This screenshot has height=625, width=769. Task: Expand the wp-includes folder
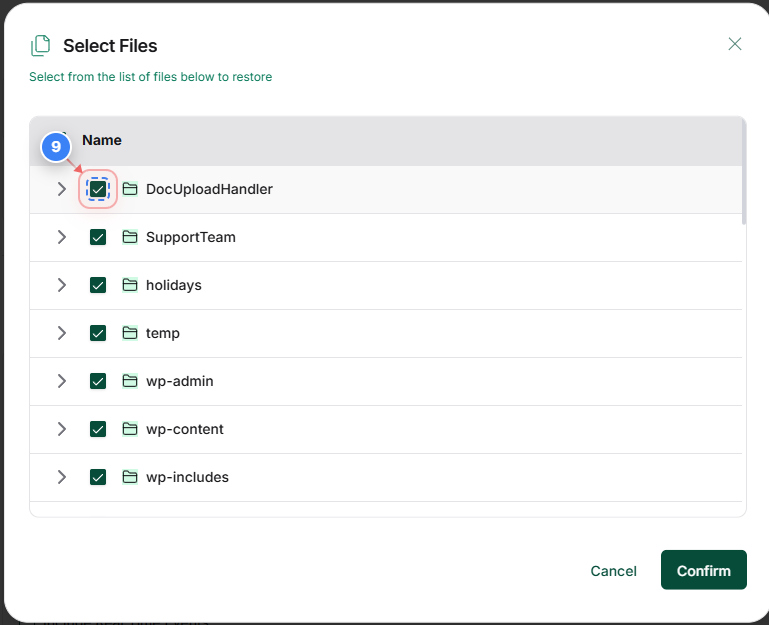[61, 477]
